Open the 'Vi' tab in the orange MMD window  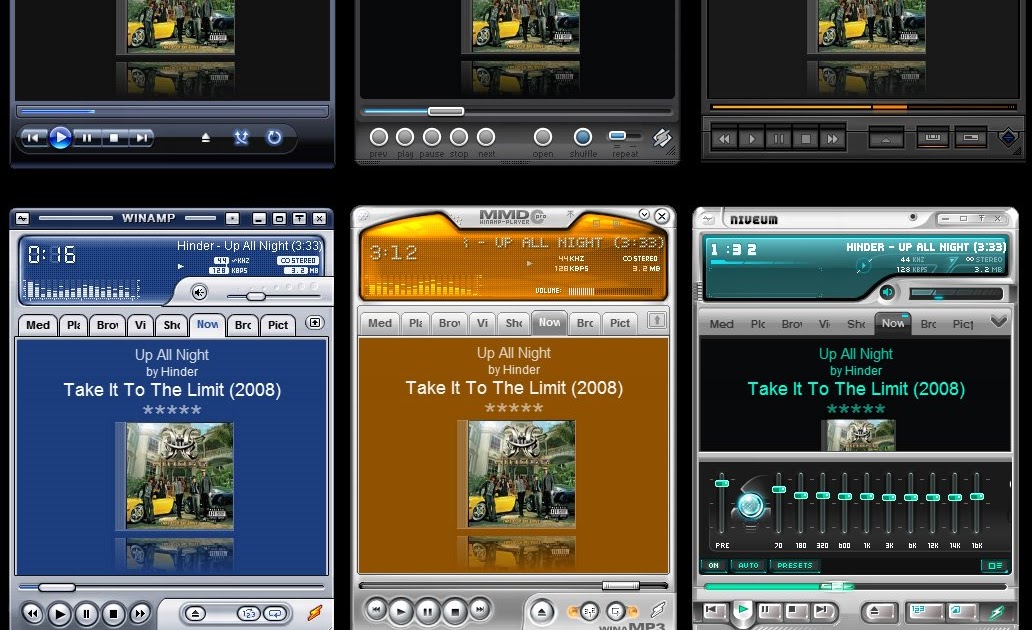click(482, 323)
